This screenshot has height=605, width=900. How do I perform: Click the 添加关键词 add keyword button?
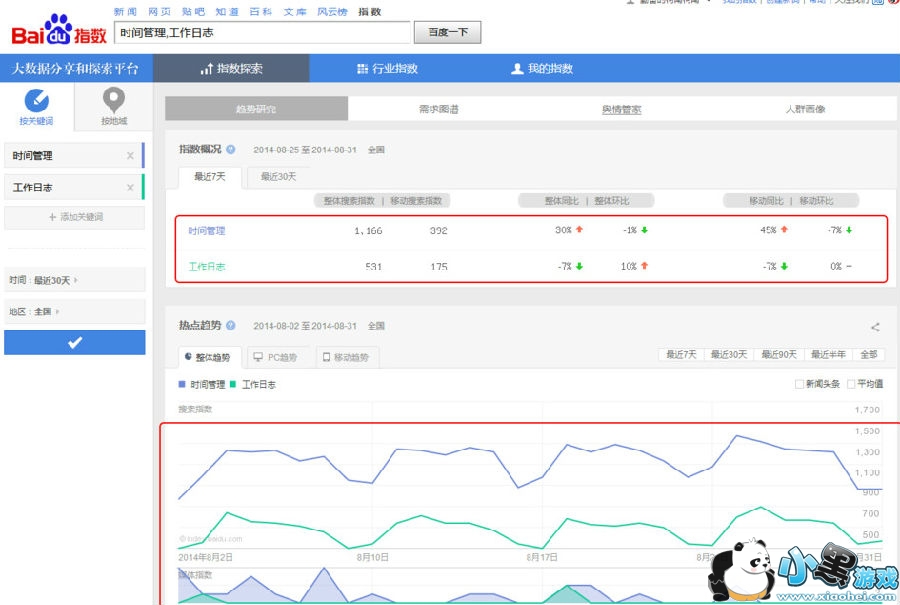pos(74,217)
